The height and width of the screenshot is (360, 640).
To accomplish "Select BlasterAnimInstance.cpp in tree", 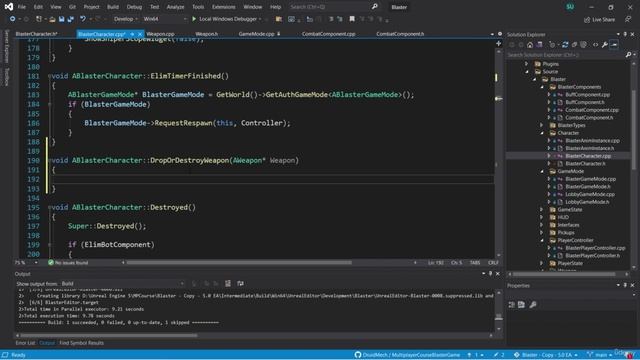I will click(x=592, y=140).
